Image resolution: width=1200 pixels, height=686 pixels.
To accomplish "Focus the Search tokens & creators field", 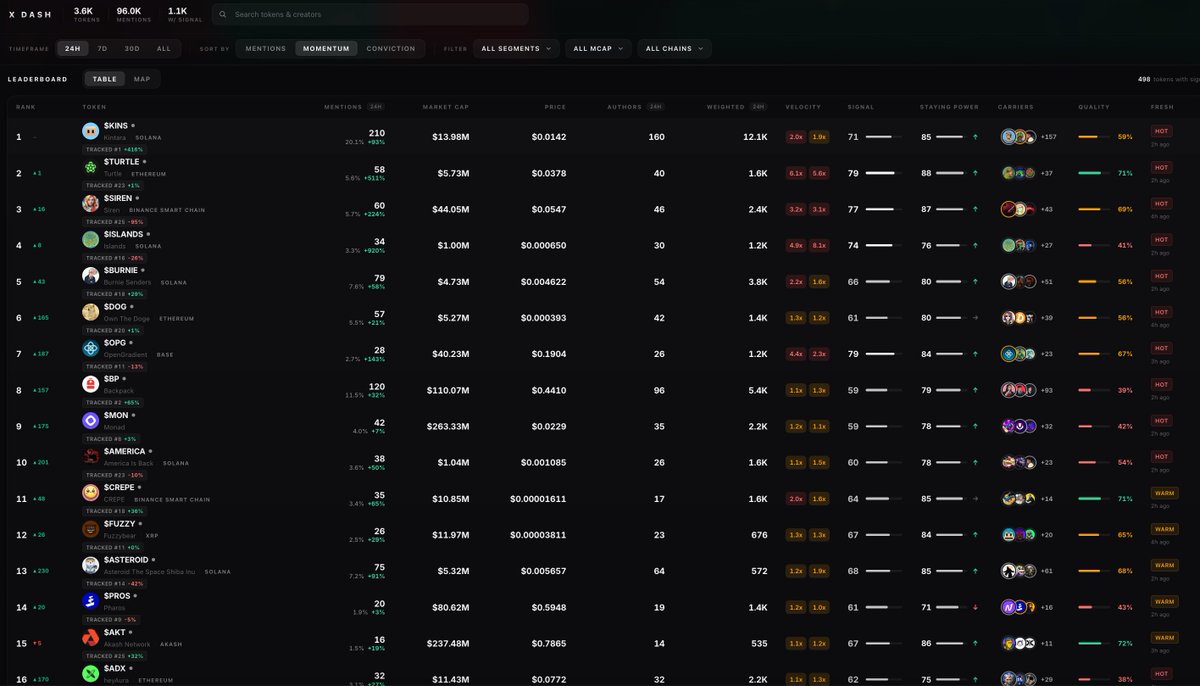I will (370, 15).
